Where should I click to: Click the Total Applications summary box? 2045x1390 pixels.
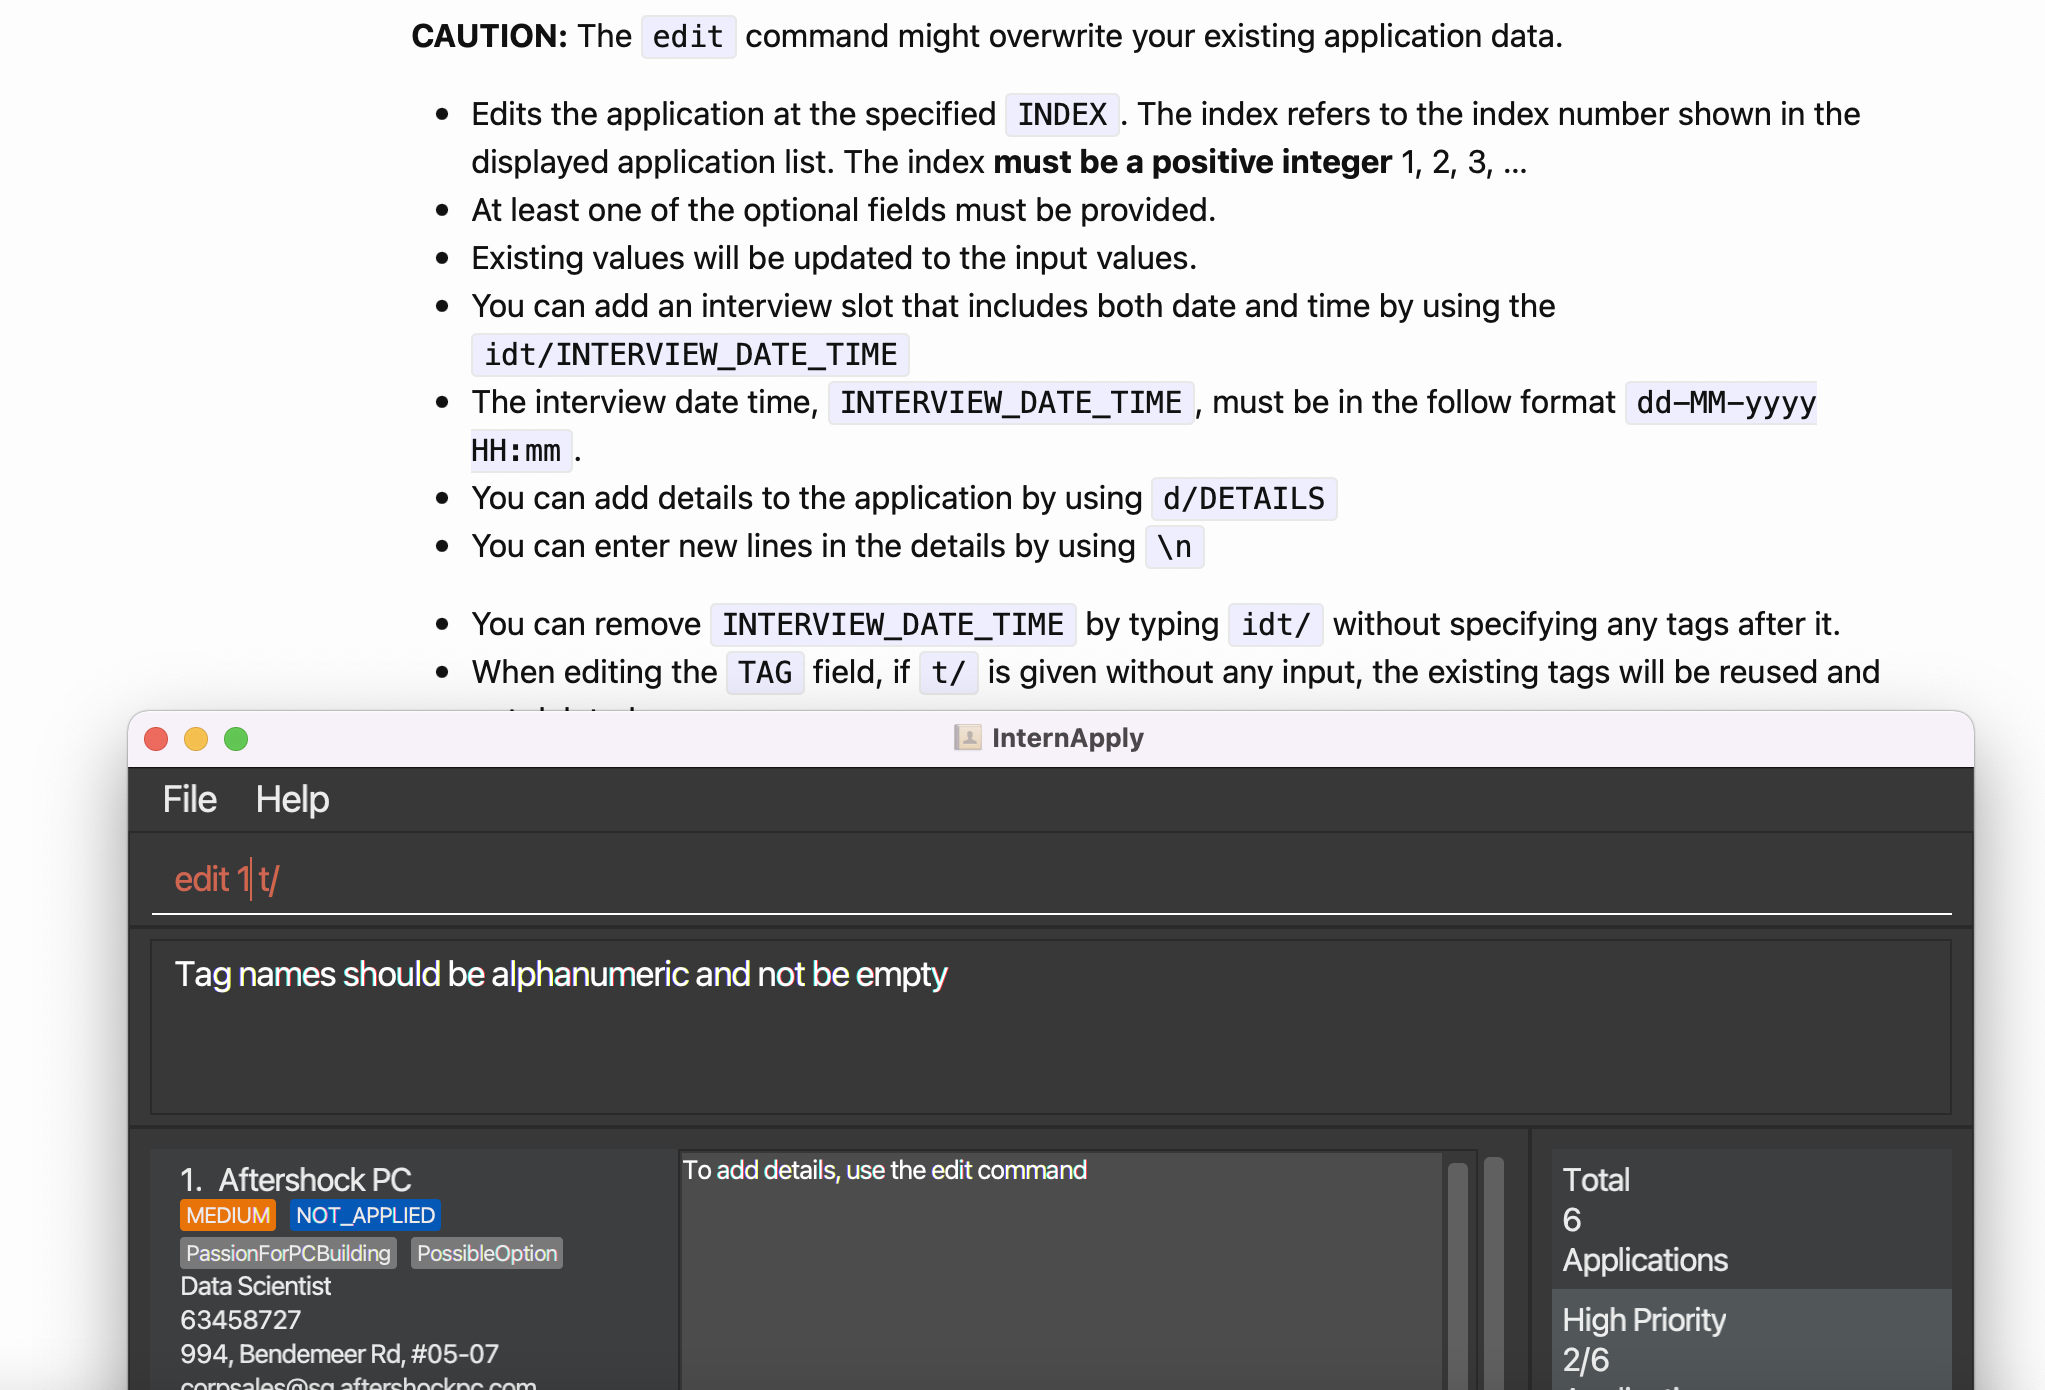[x=1750, y=1219]
